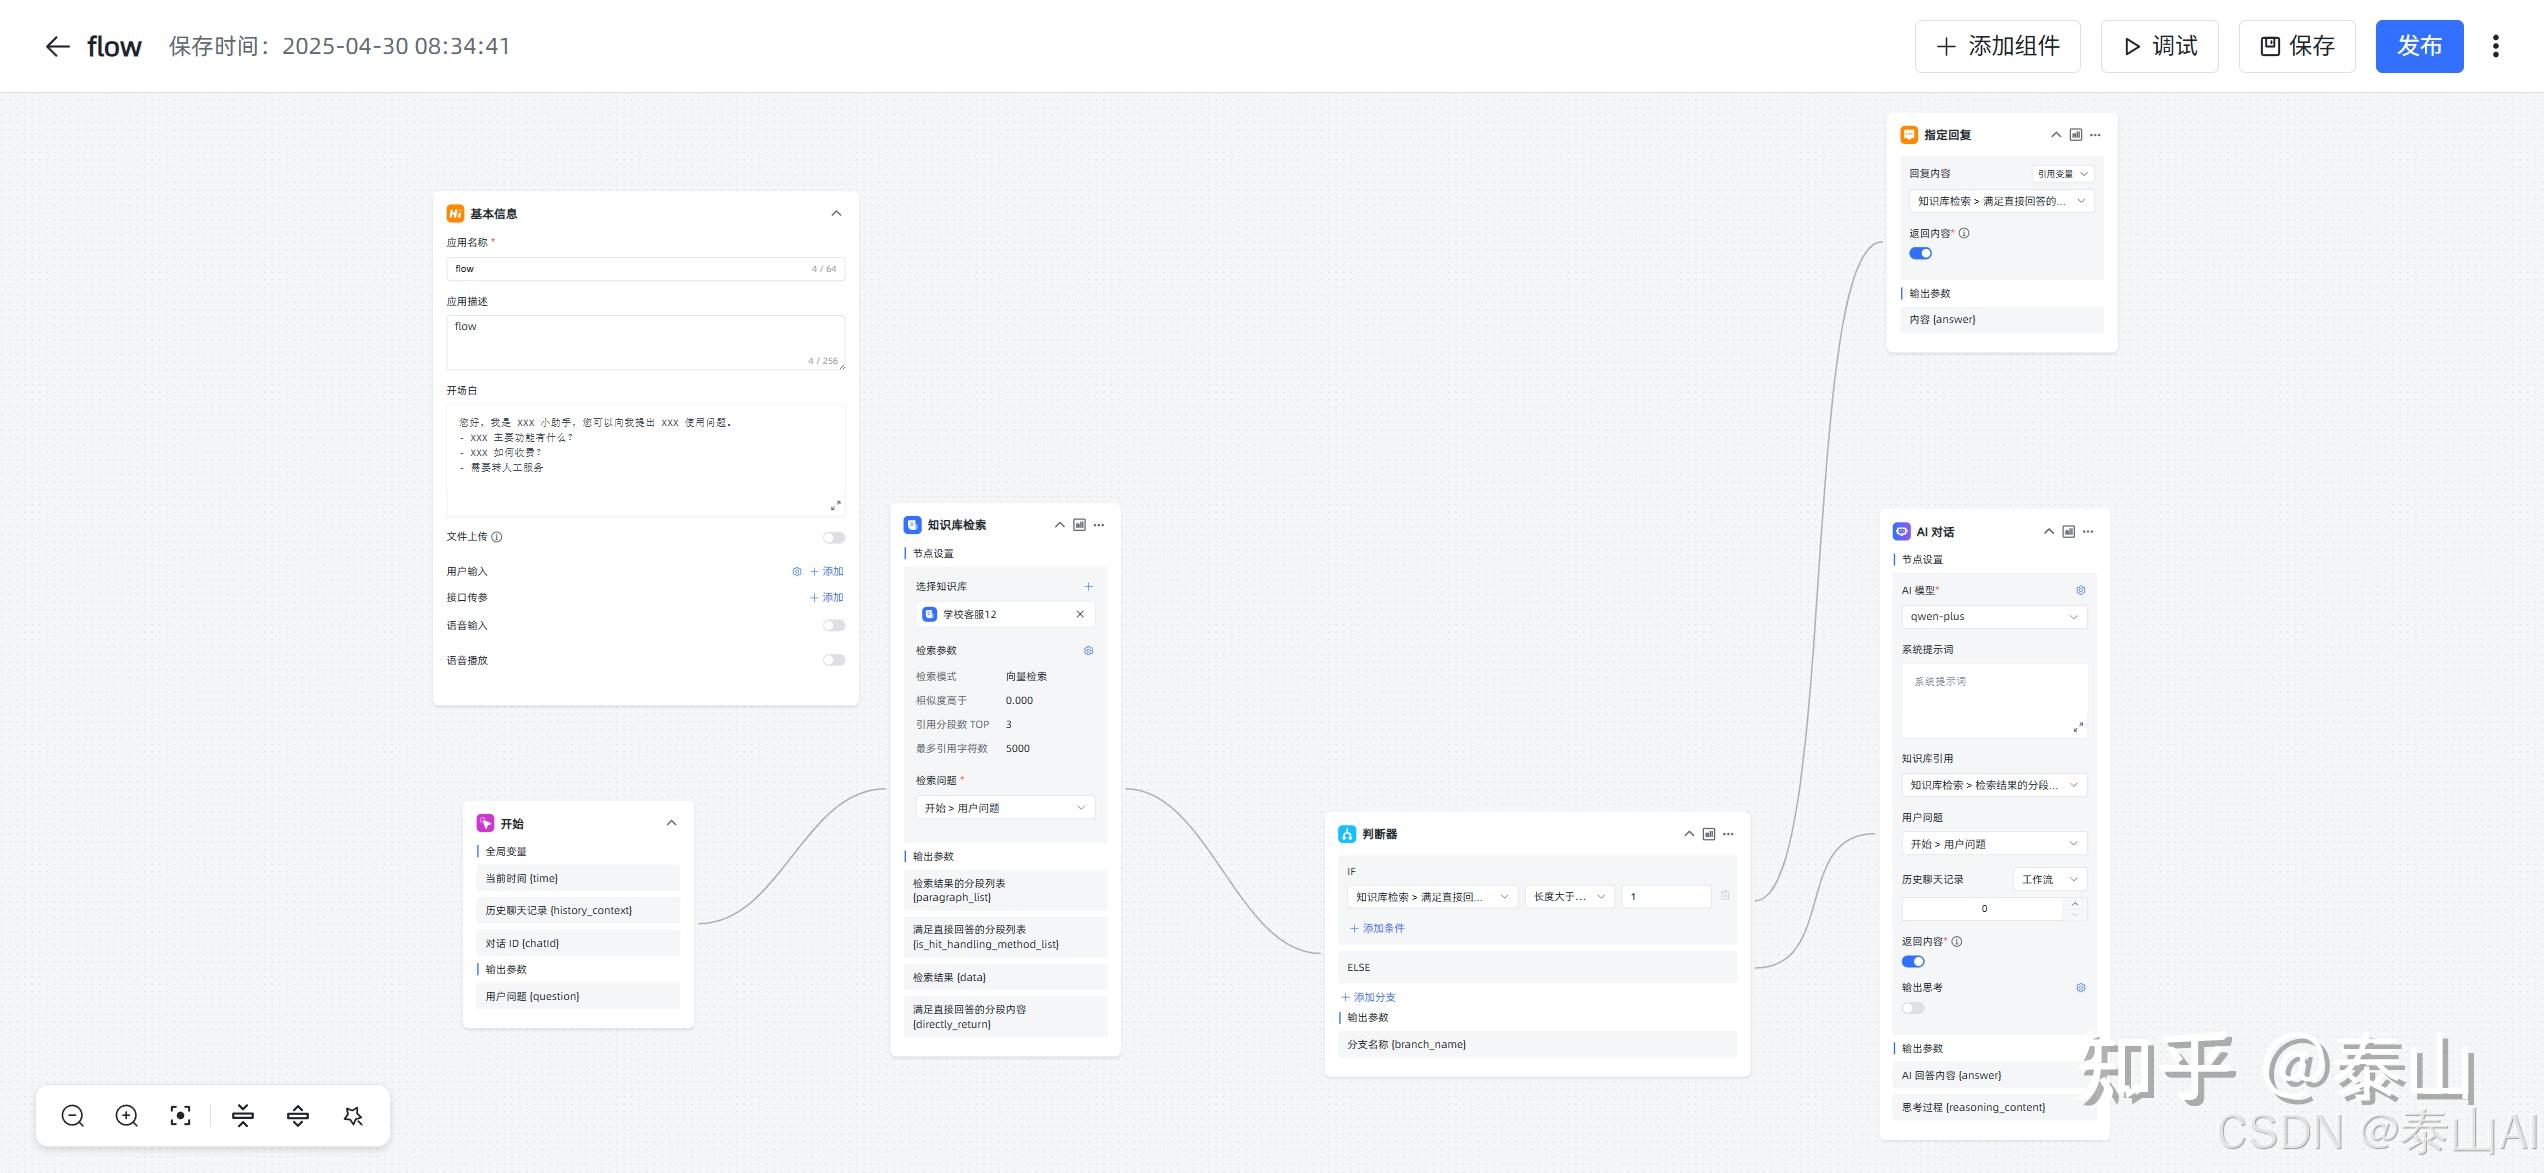Open the qwen-plus AI model dropdown
The width and height of the screenshot is (2544, 1173).
[1993, 616]
